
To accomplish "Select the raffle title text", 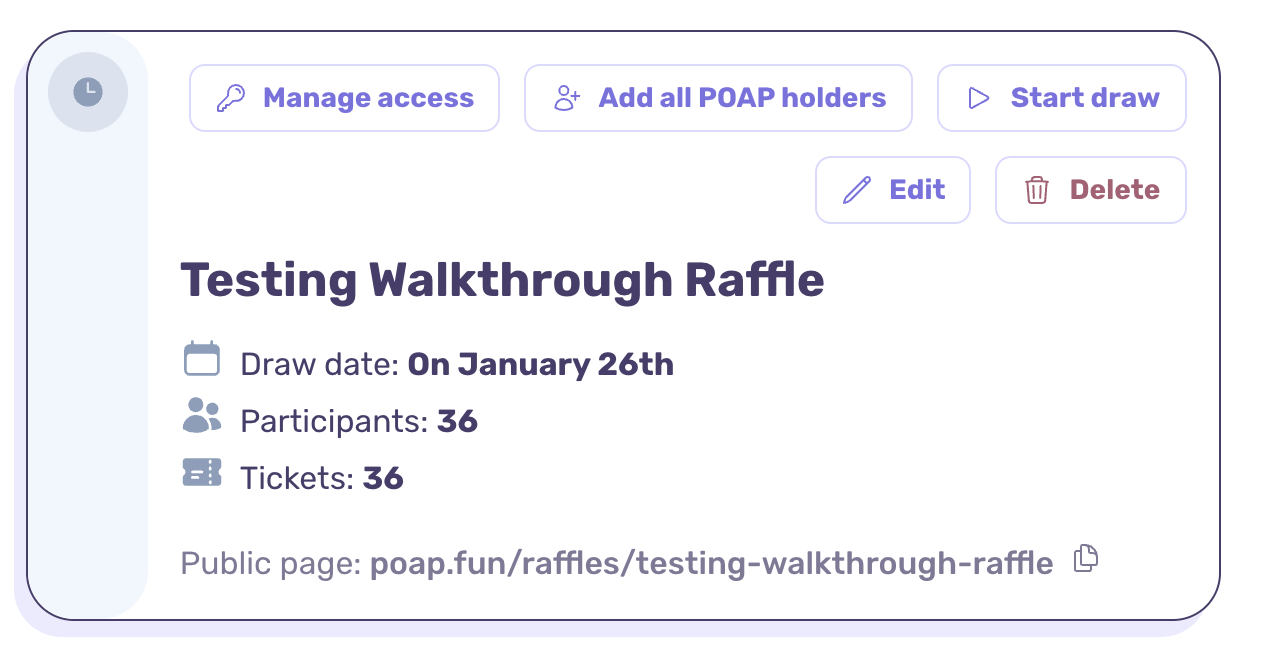I will tap(502, 280).
